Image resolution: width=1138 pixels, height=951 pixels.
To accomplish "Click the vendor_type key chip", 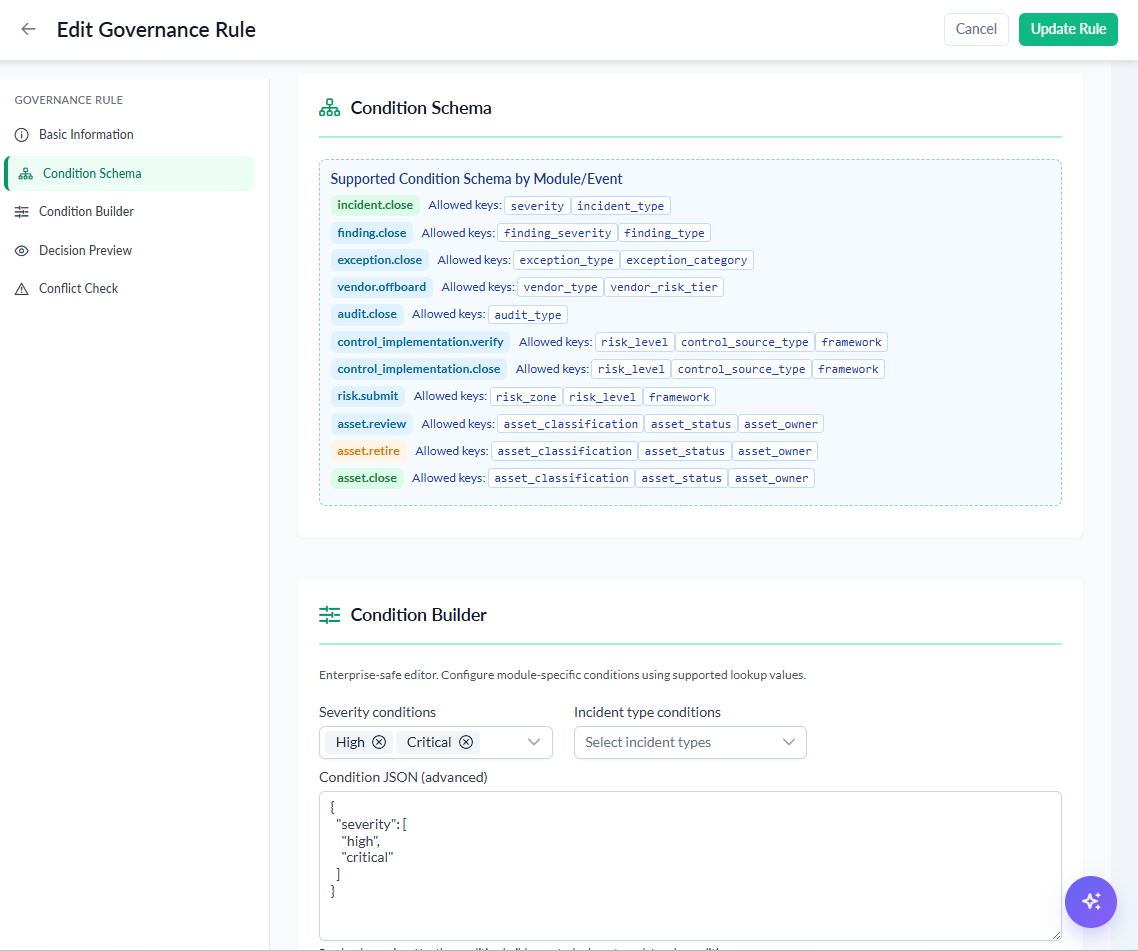I will (x=560, y=287).
